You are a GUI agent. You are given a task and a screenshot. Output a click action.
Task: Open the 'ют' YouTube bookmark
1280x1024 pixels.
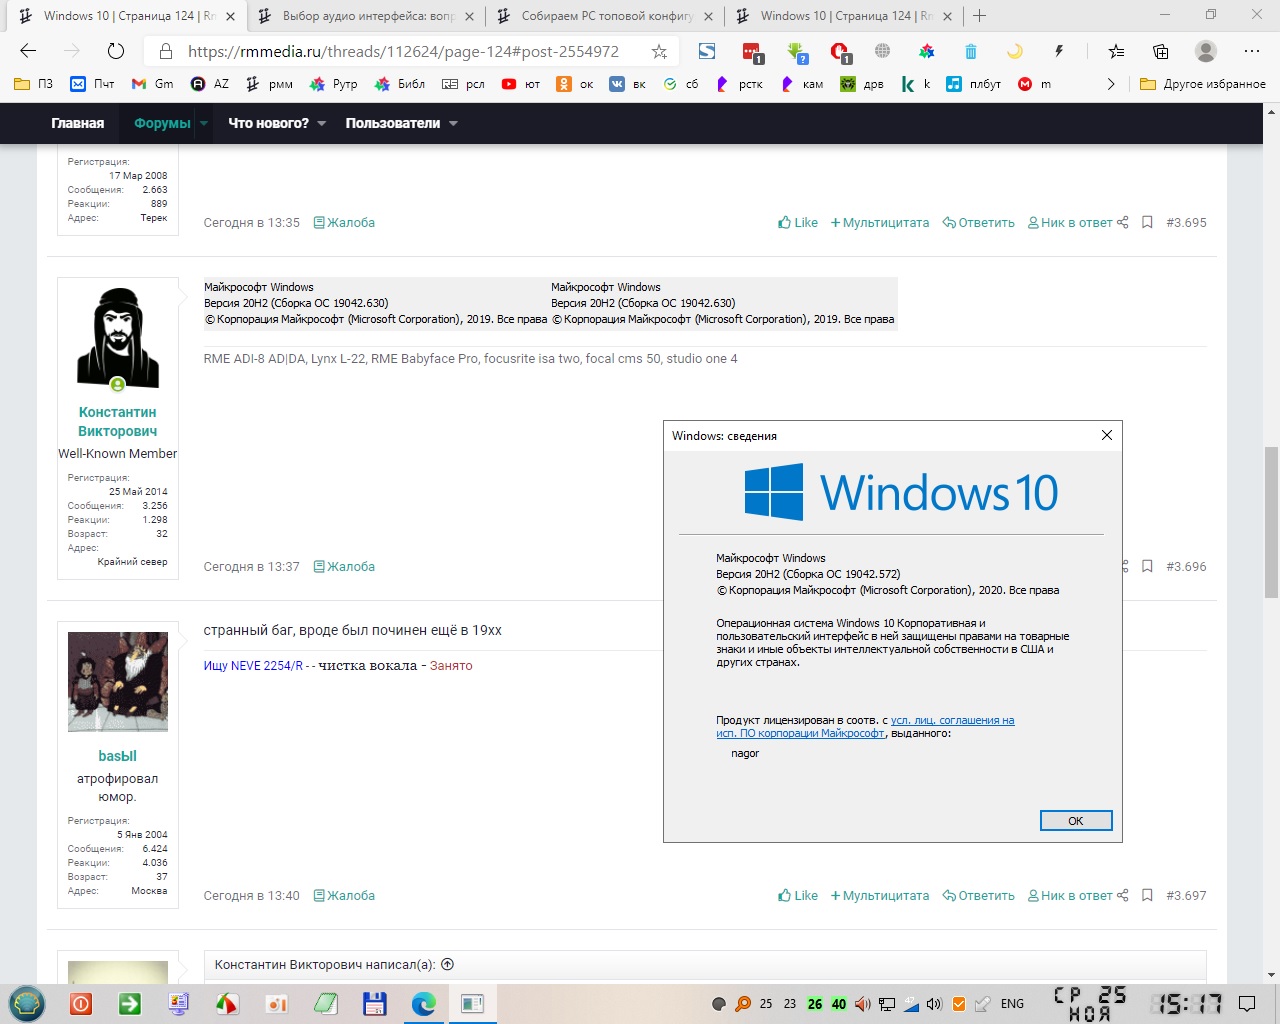click(521, 84)
